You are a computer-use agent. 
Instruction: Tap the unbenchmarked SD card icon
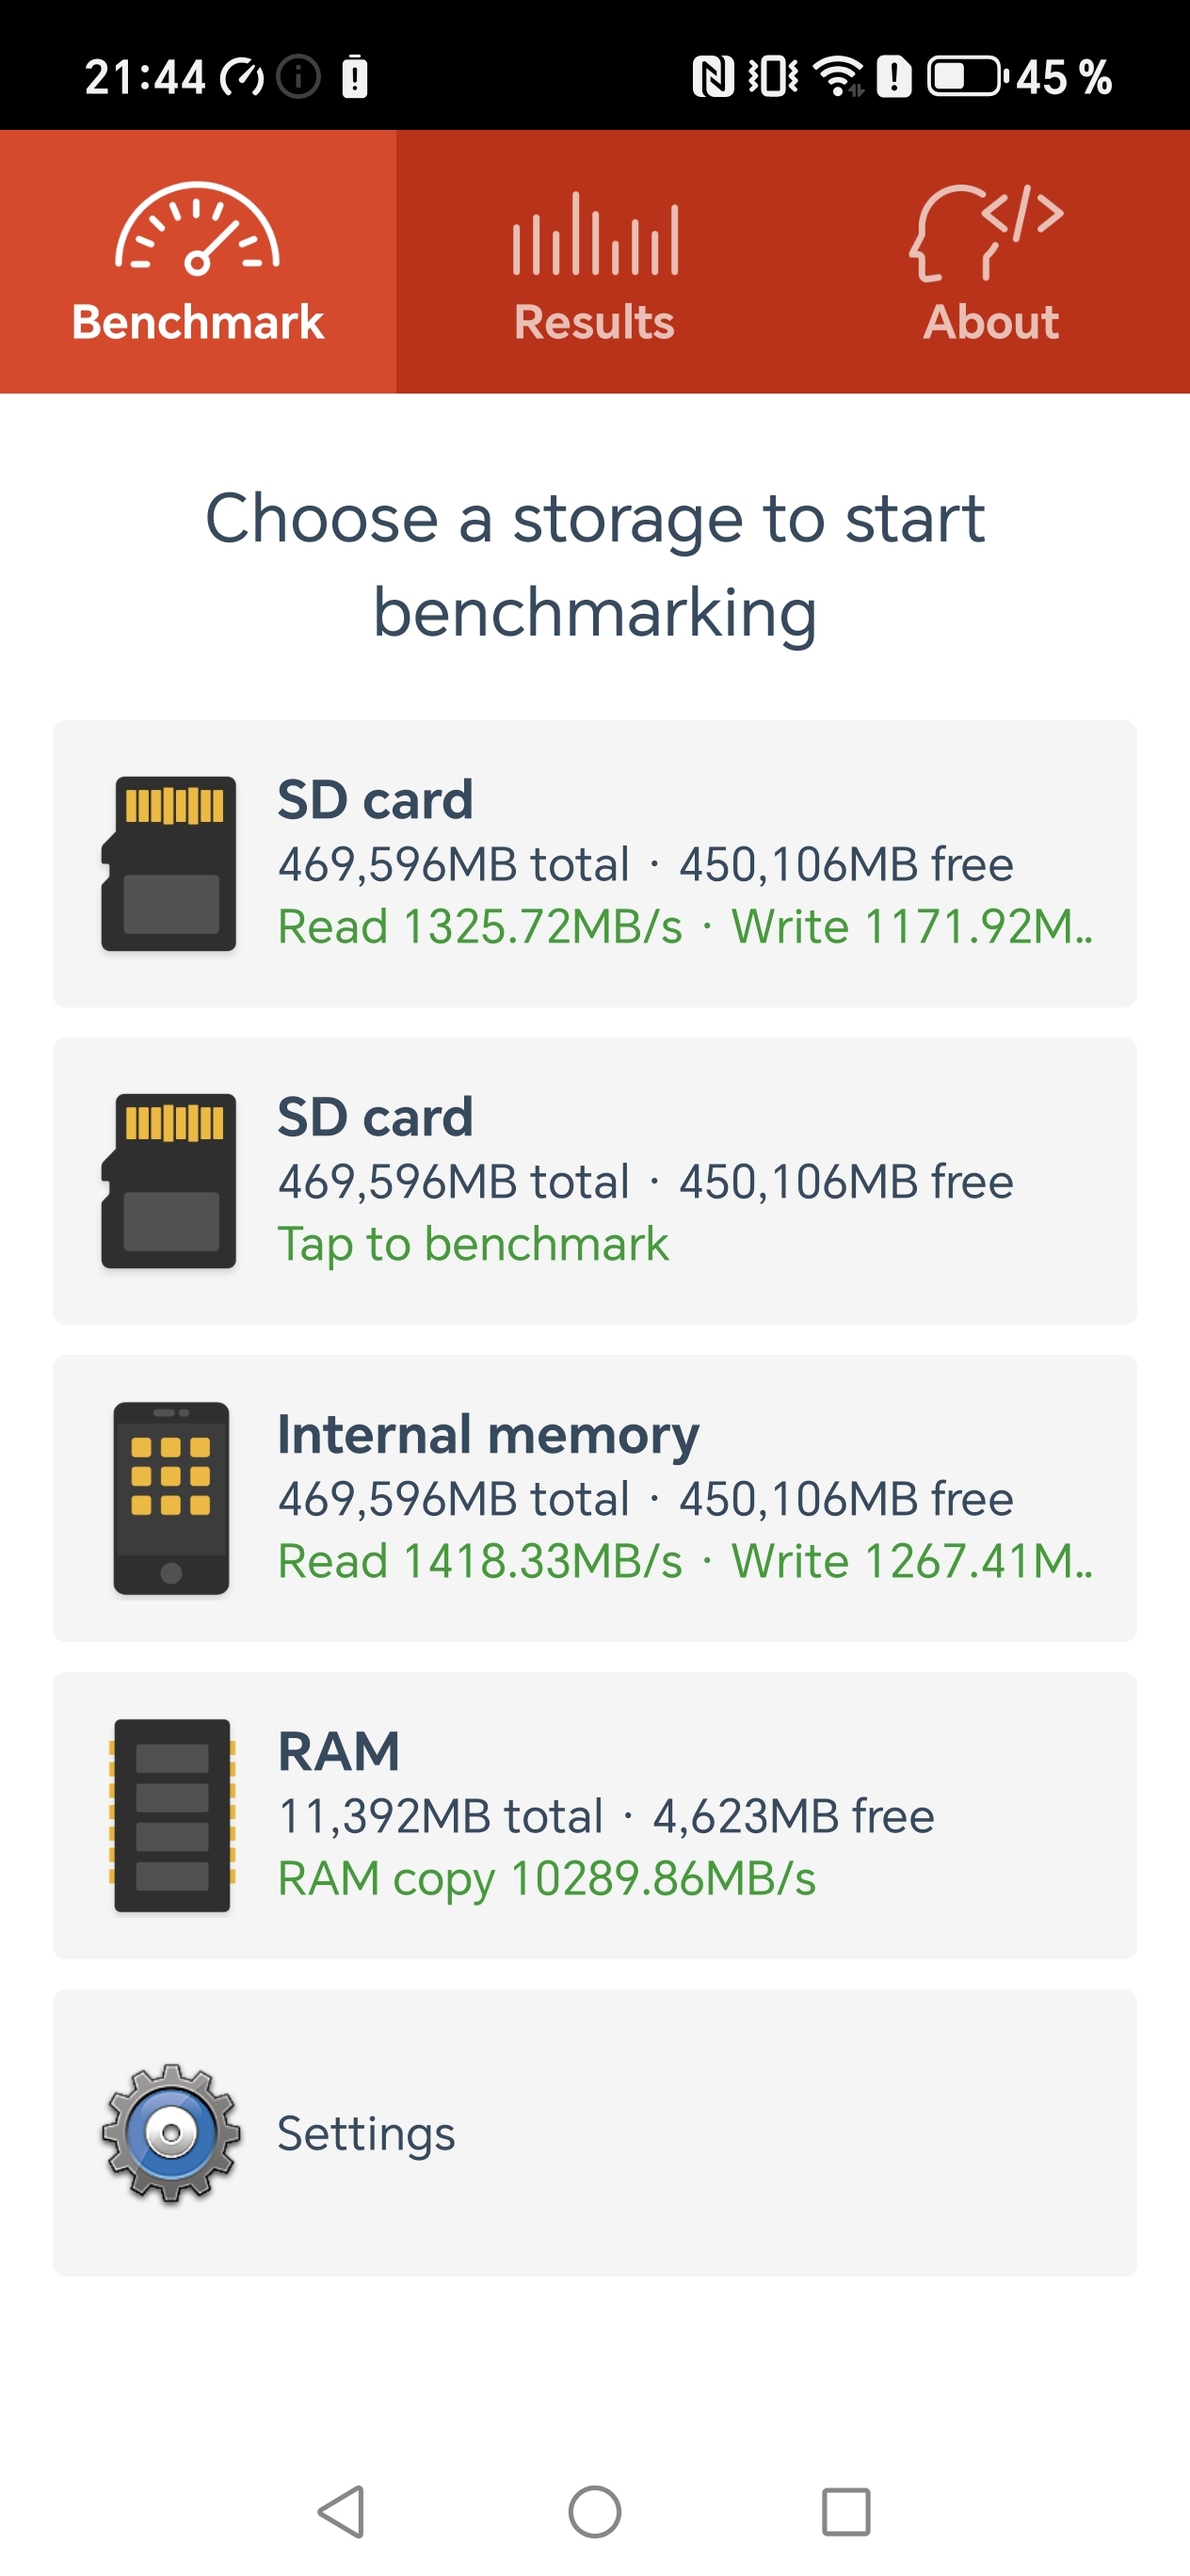click(x=170, y=1180)
